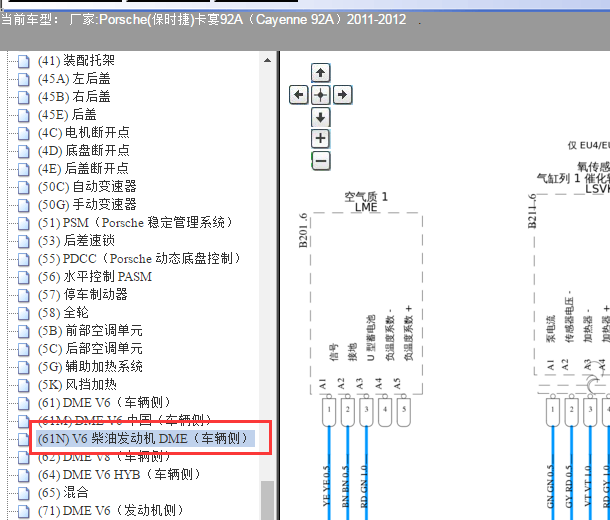610x520 pixels.
Task: Click page icon beside (53) 后差速锁
Action: pyautogui.click(x=24, y=241)
